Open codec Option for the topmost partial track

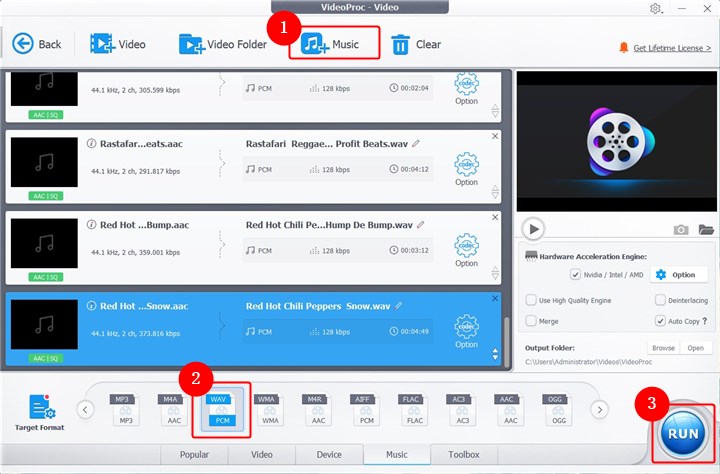click(x=467, y=90)
